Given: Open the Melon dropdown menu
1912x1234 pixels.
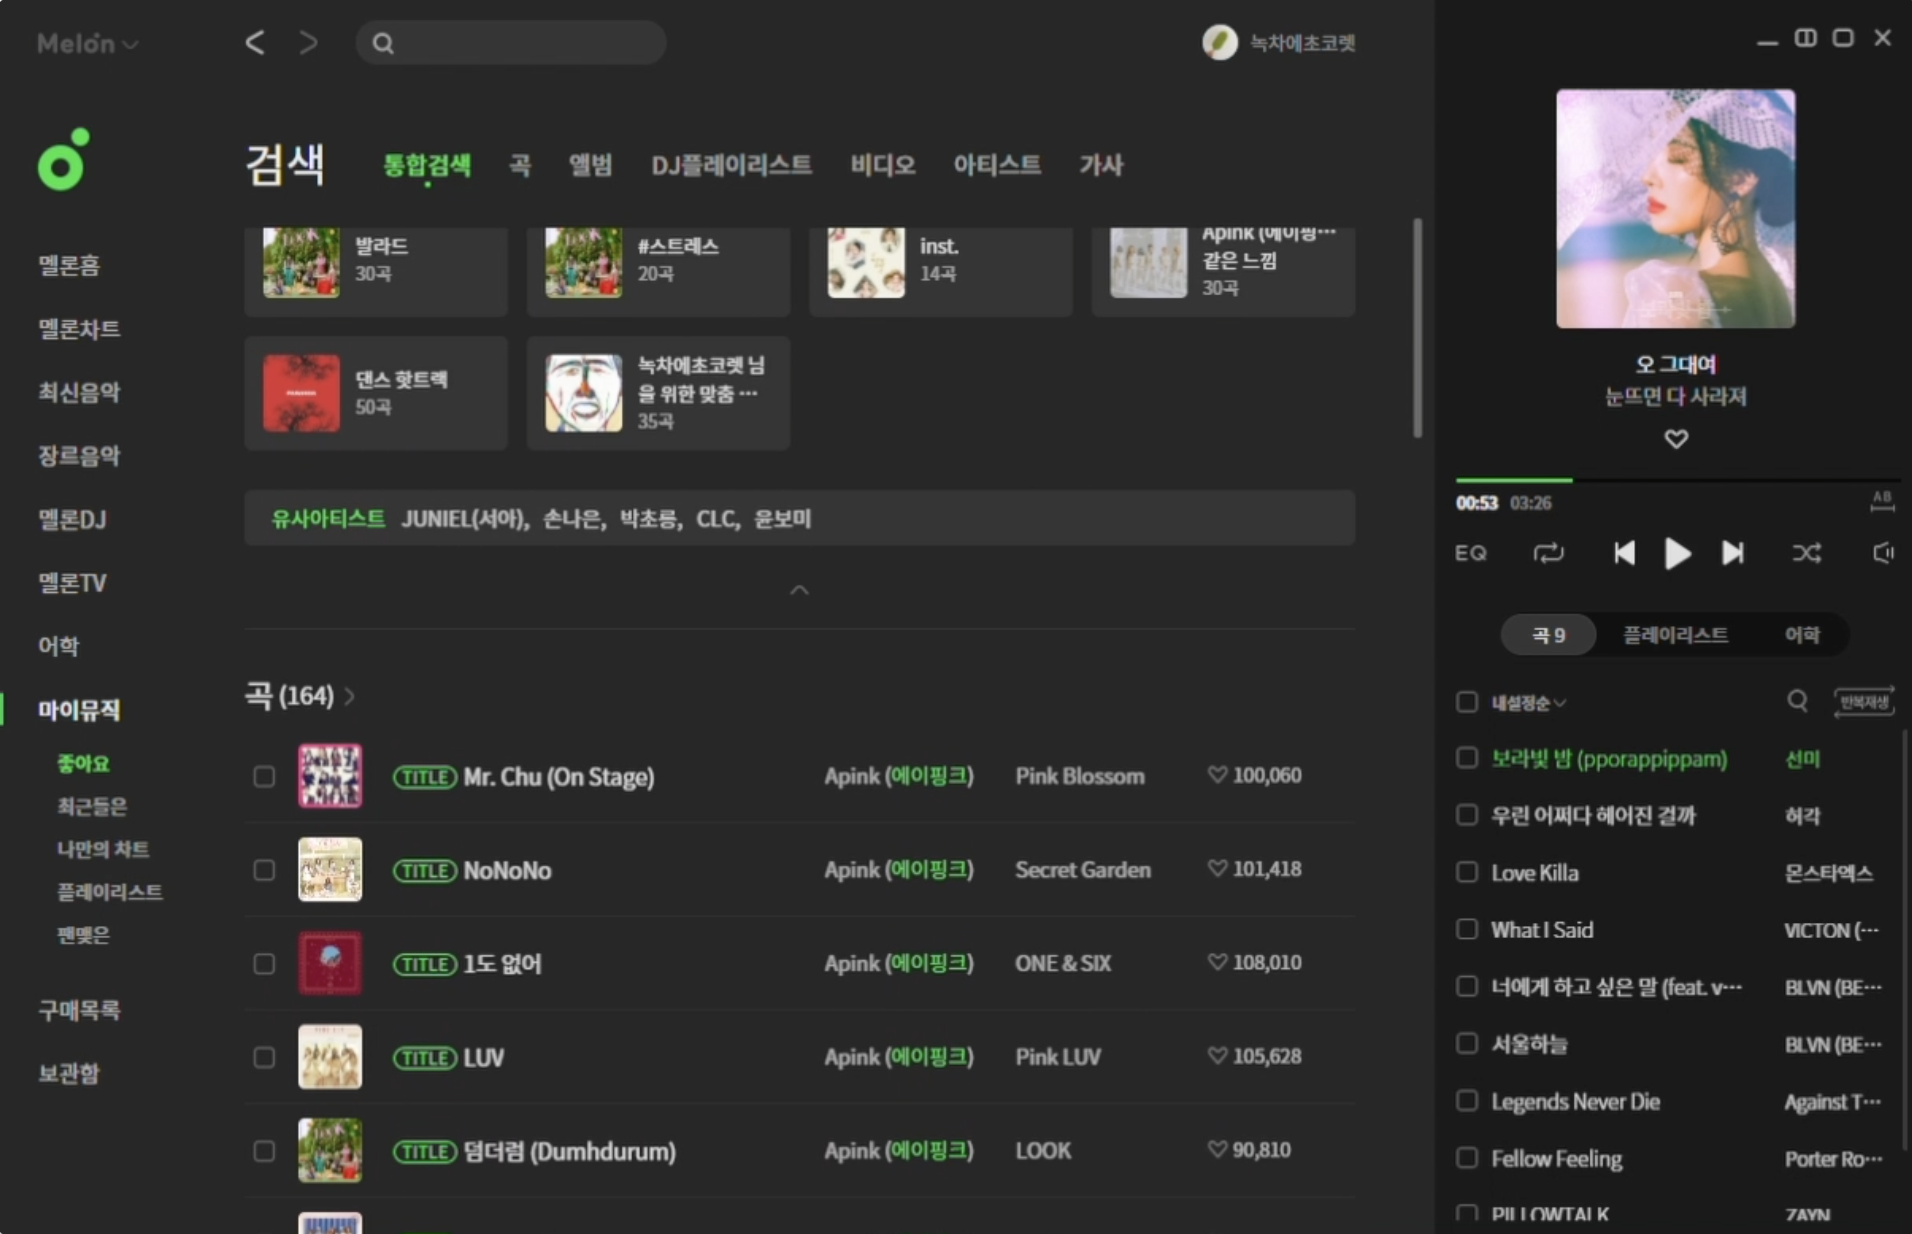Looking at the screenshot, I should point(87,44).
